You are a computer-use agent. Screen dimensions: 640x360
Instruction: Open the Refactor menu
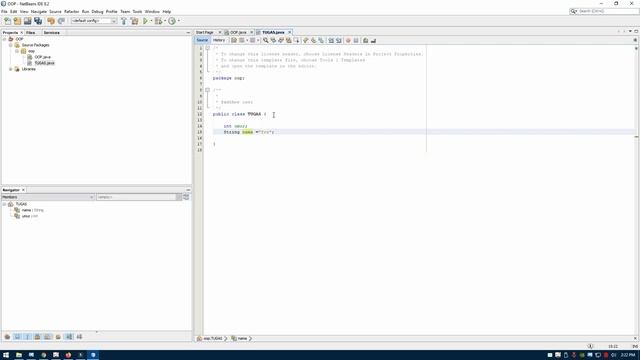71,12
